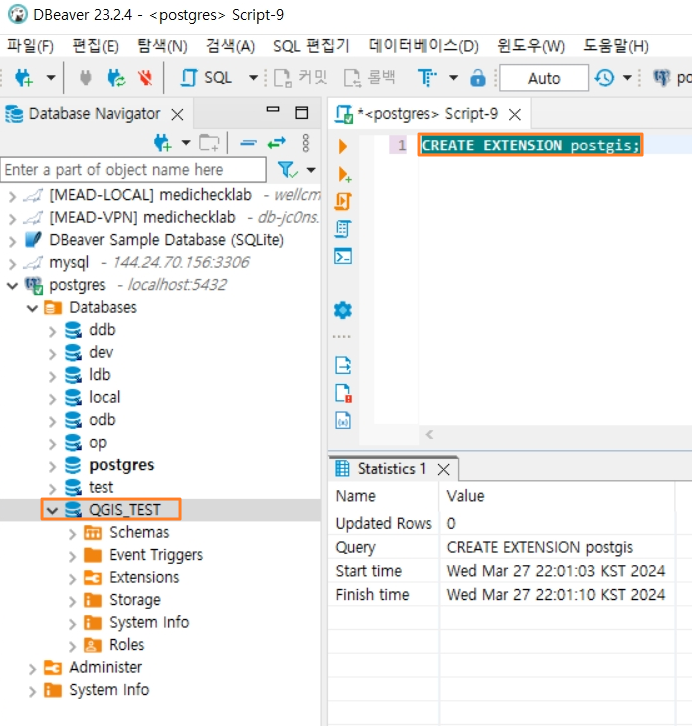This screenshot has height=726, width=692.
Task: Click the Auto commit mode field
Action: click(544, 78)
